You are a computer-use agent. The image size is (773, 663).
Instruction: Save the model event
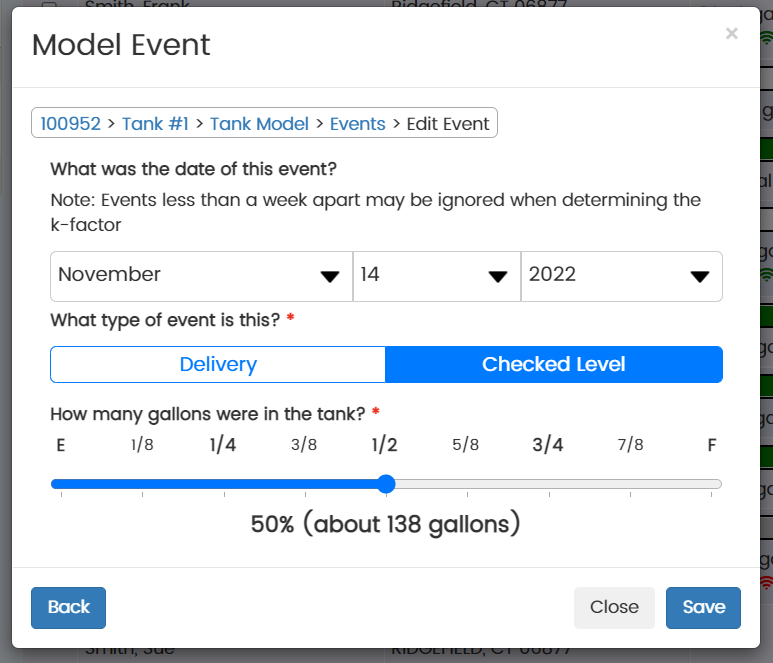703,607
